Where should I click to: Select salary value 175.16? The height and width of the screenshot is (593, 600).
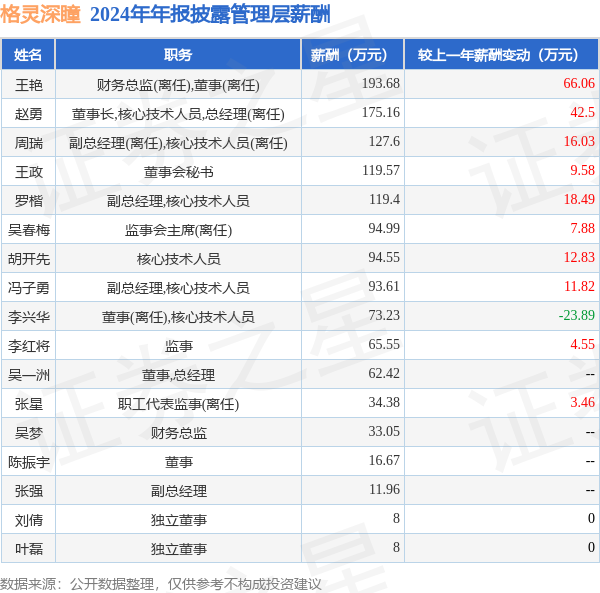coord(381,112)
